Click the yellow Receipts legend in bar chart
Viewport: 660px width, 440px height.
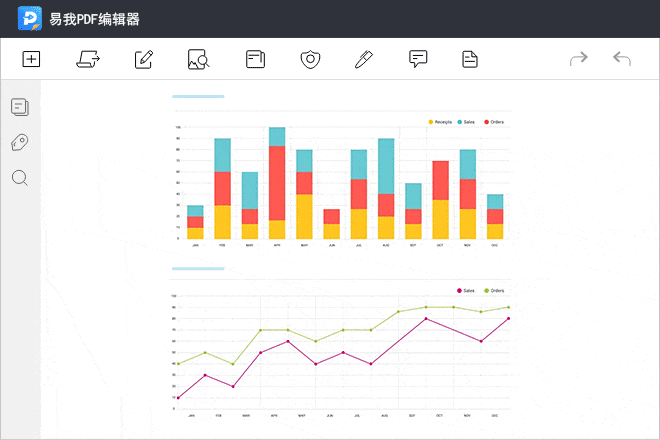[440, 122]
